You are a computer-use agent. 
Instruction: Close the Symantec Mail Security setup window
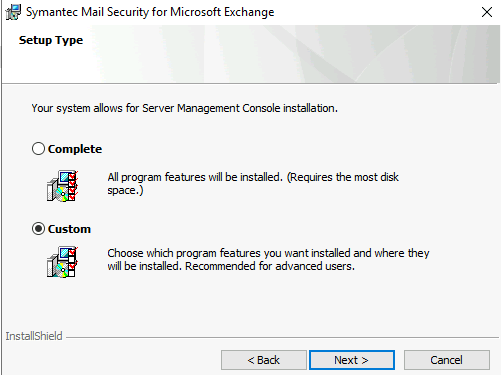(487, 12)
